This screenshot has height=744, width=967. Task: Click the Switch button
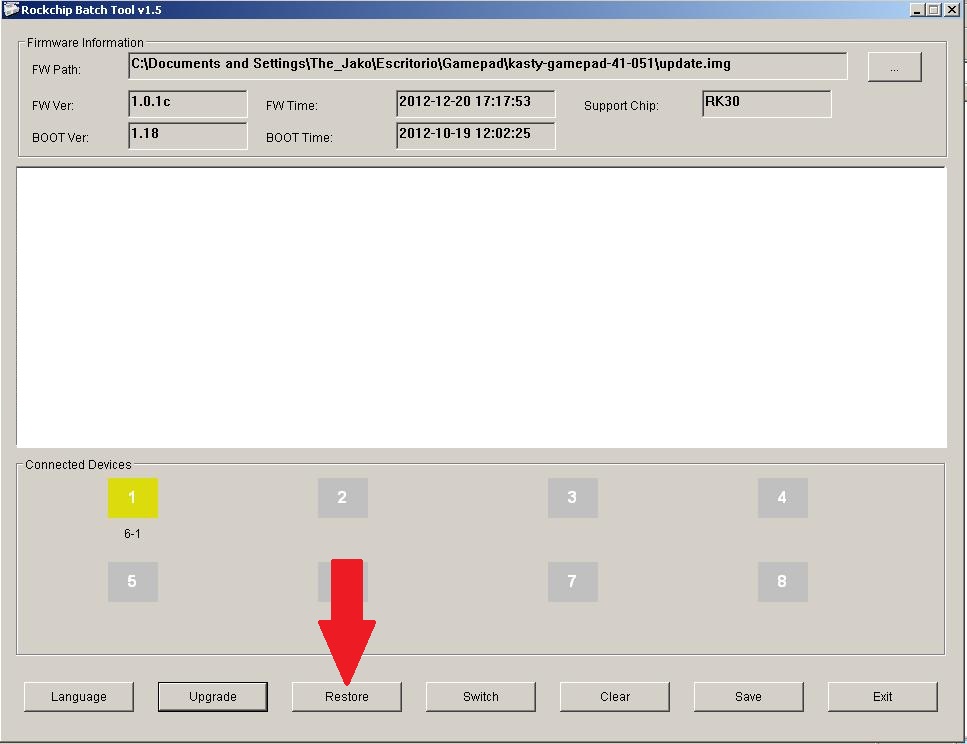pyautogui.click(x=480, y=696)
